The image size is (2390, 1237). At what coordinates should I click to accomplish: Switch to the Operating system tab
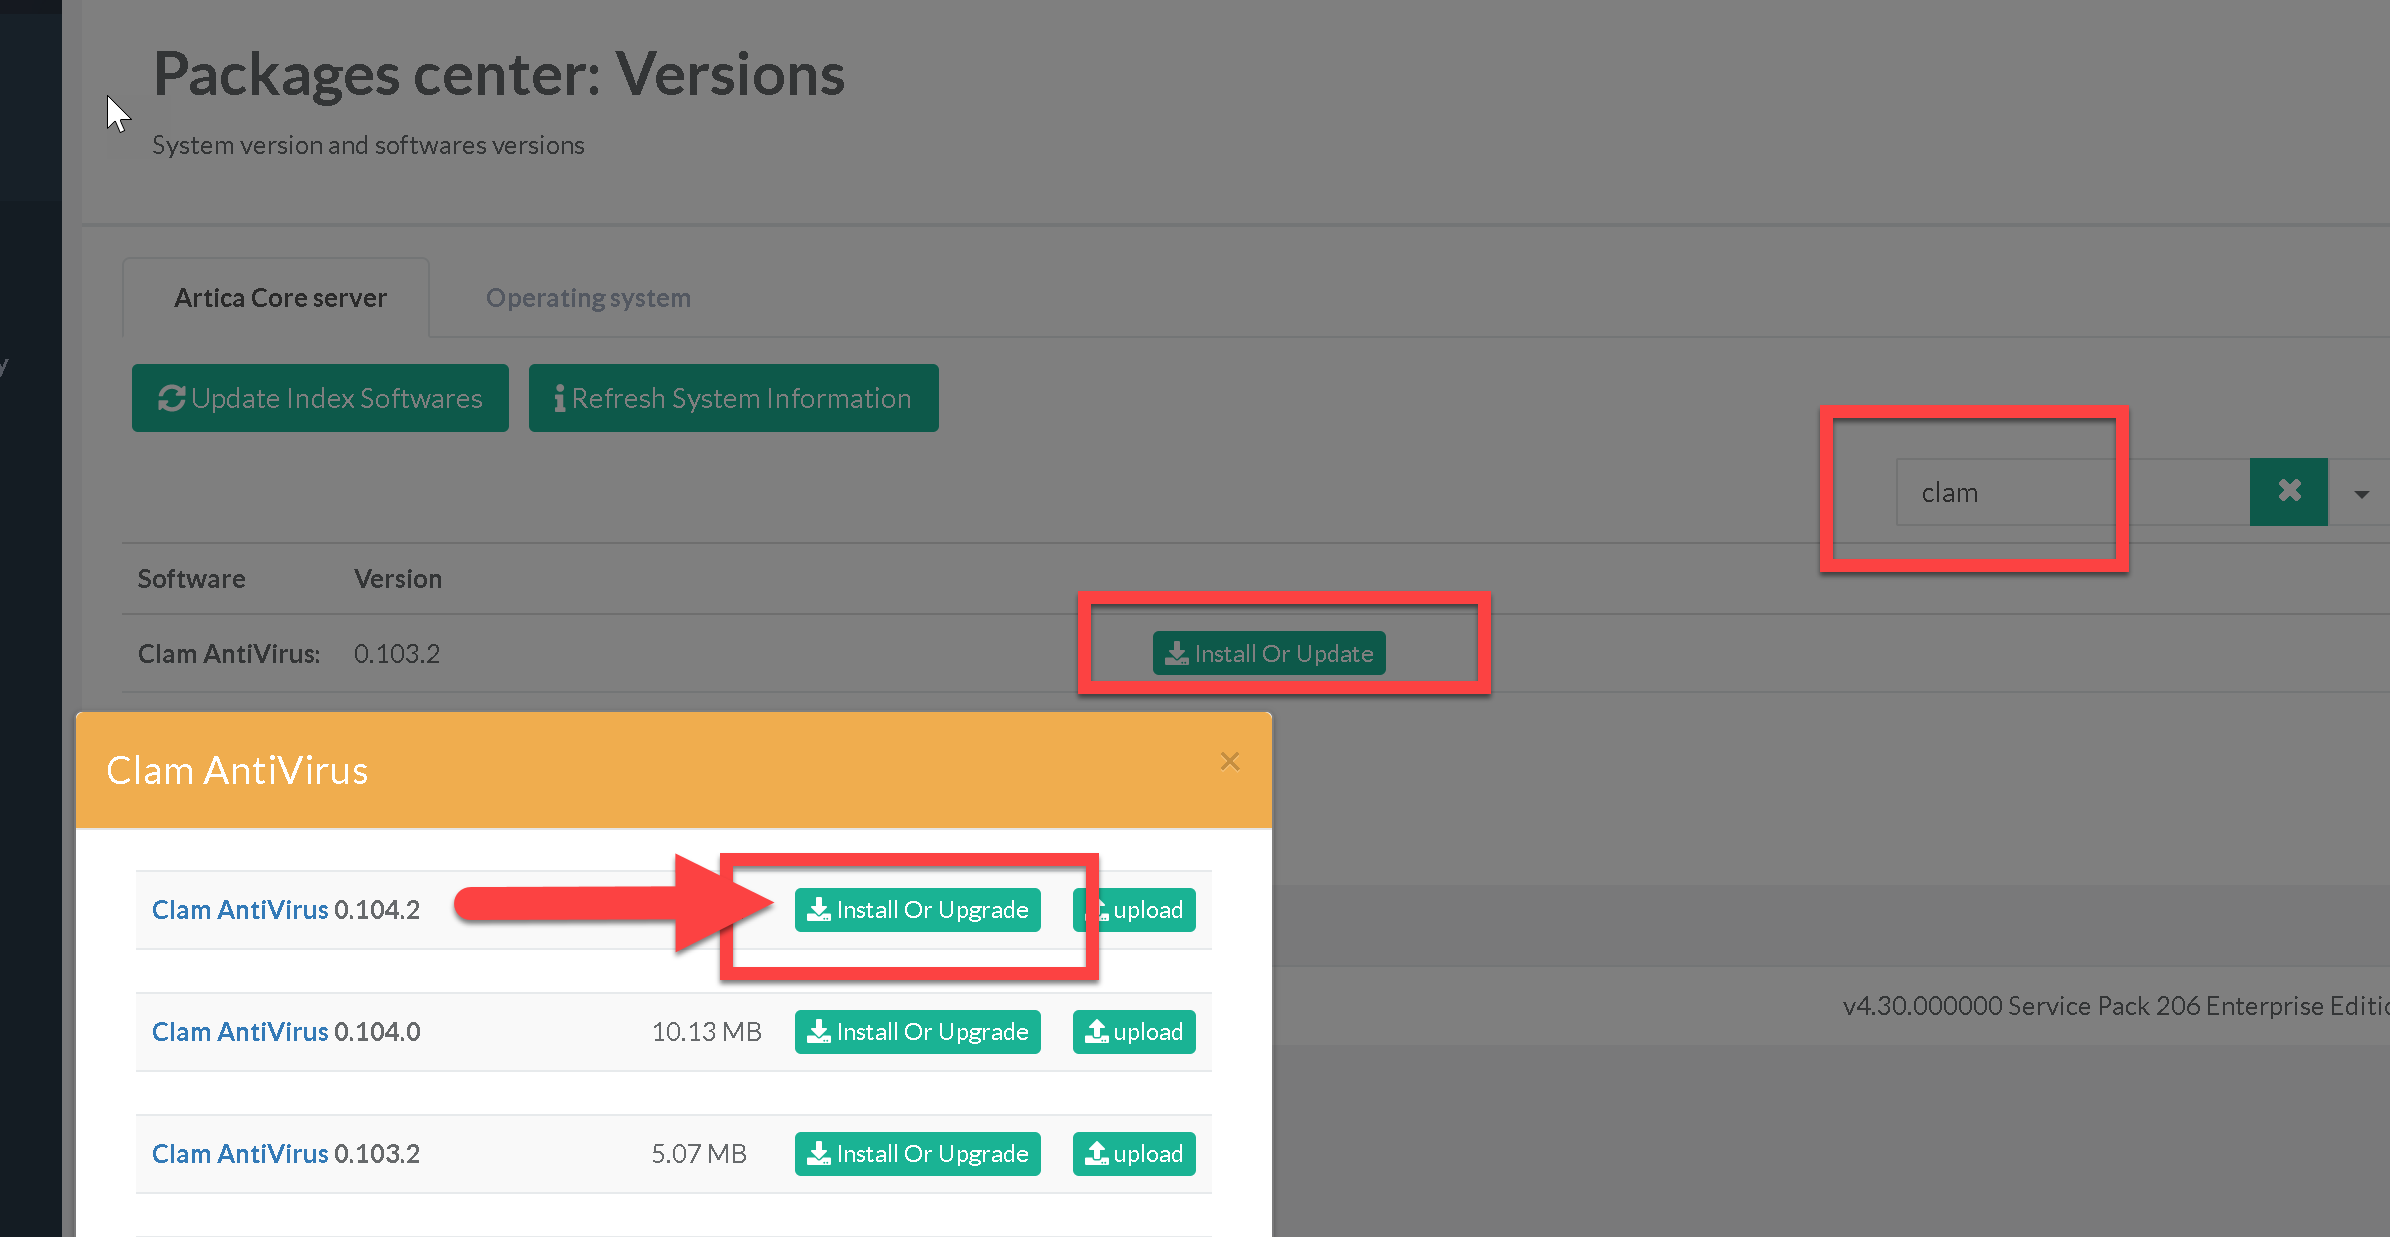pos(588,298)
